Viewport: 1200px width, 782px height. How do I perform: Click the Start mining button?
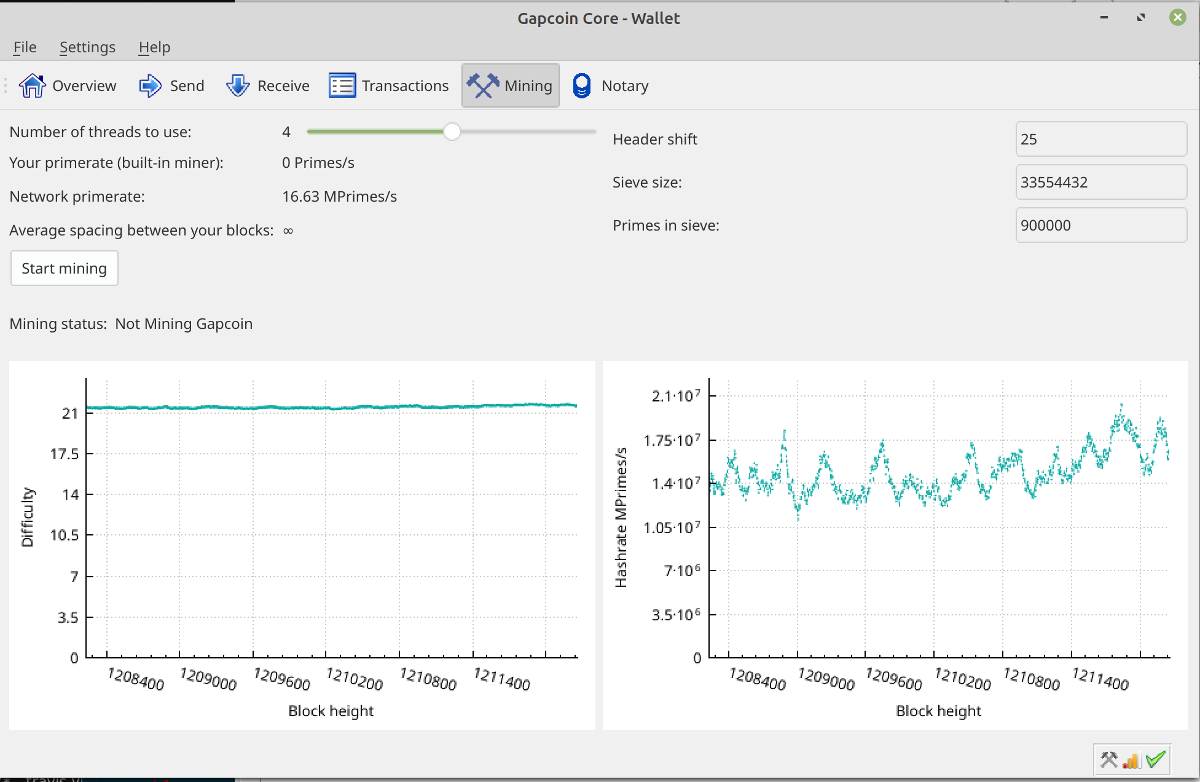64,268
